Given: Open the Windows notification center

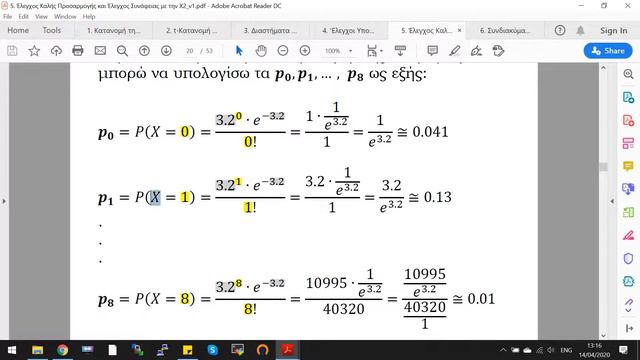Looking at the screenshot, I should pyautogui.click(x=624, y=350).
